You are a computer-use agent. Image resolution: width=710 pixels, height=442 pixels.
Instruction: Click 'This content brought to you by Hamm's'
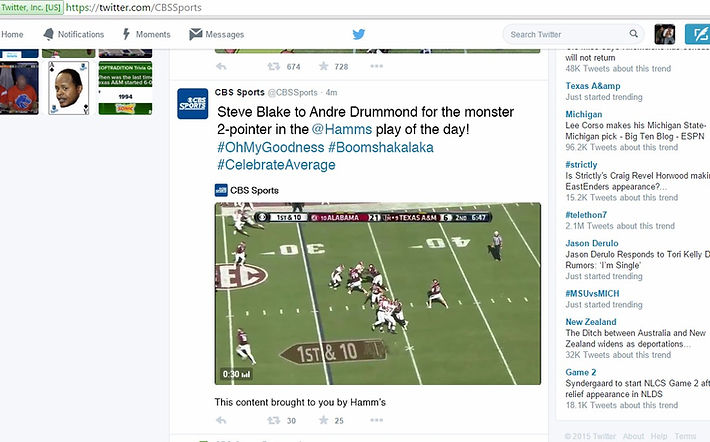point(300,402)
